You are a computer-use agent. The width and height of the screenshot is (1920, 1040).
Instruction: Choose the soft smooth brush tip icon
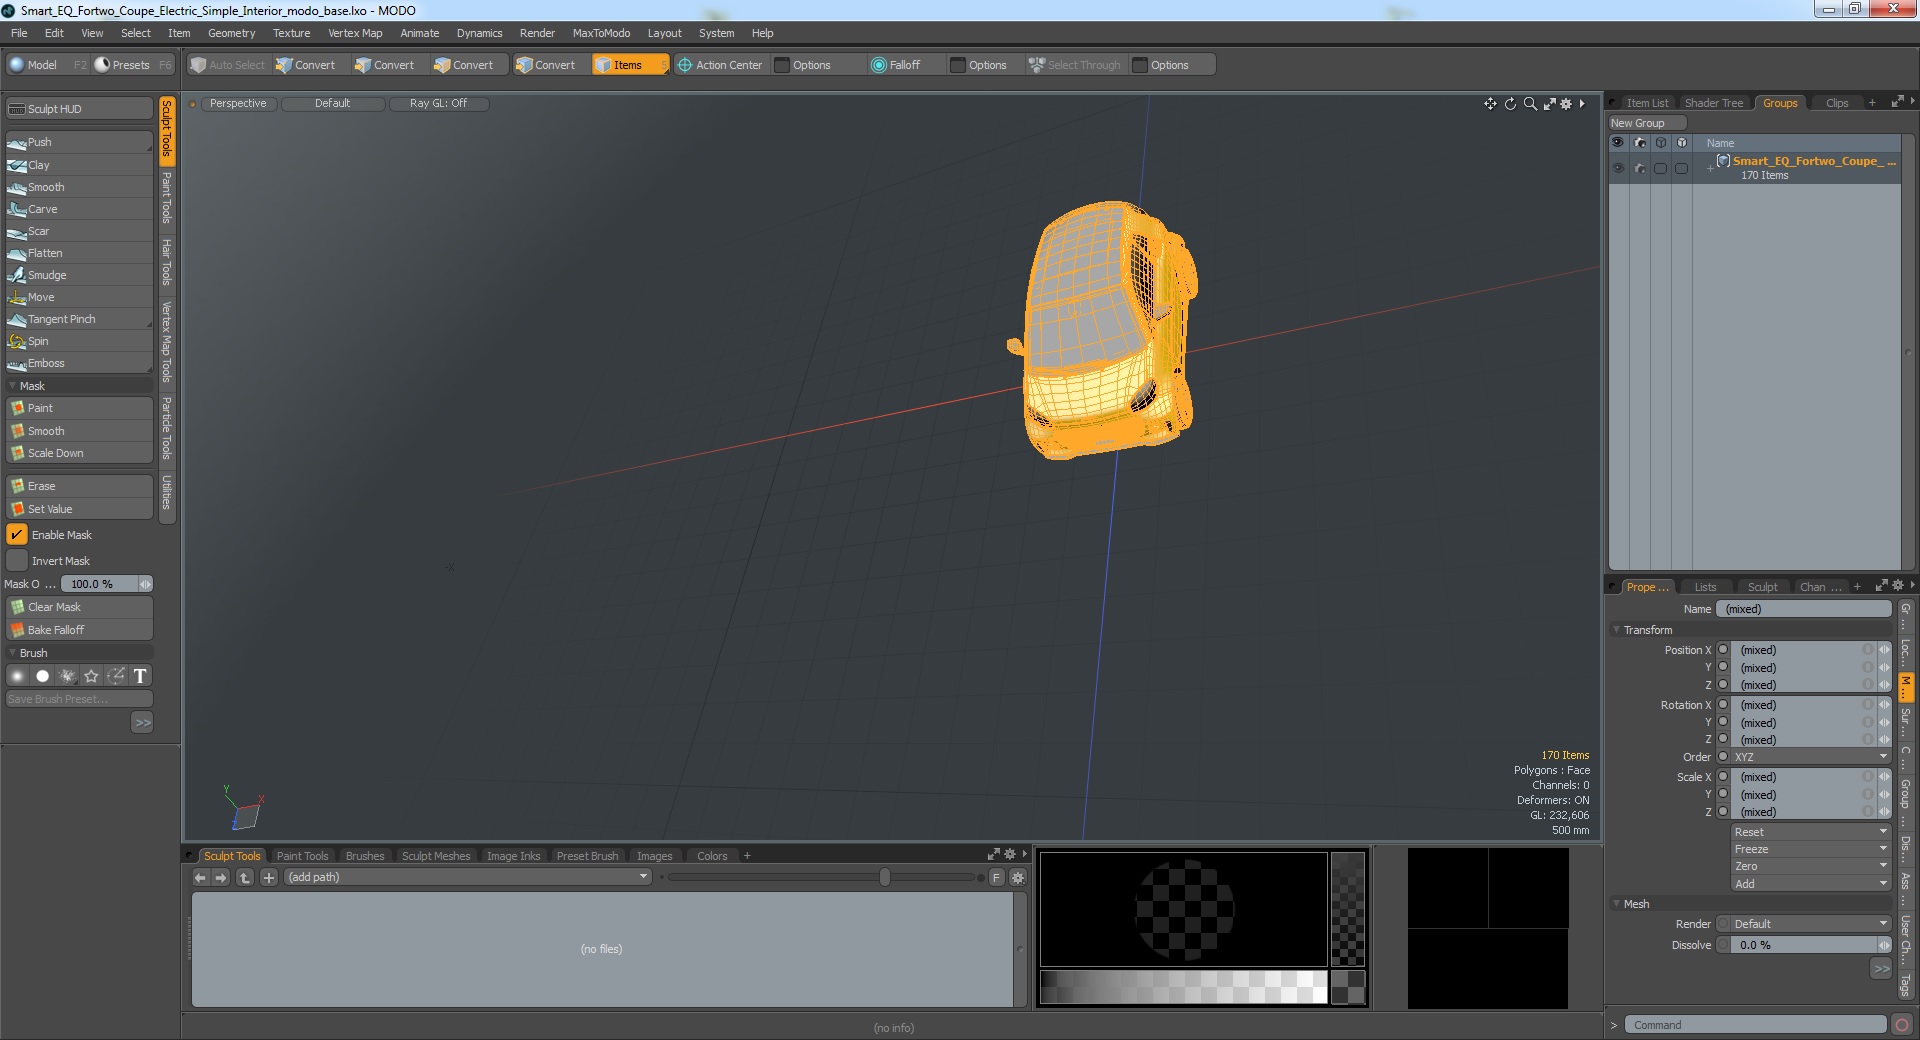[x=17, y=676]
